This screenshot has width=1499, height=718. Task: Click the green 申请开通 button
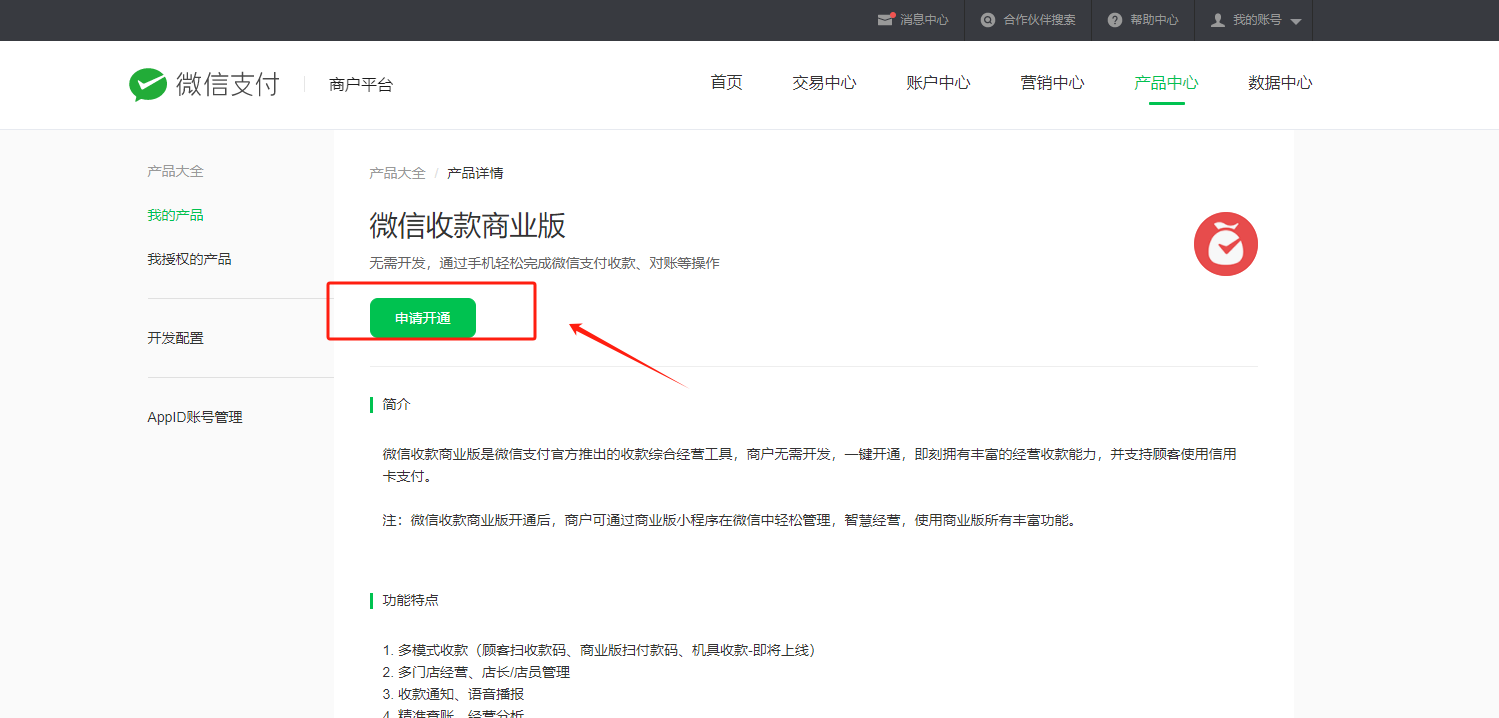click(423, 318)
